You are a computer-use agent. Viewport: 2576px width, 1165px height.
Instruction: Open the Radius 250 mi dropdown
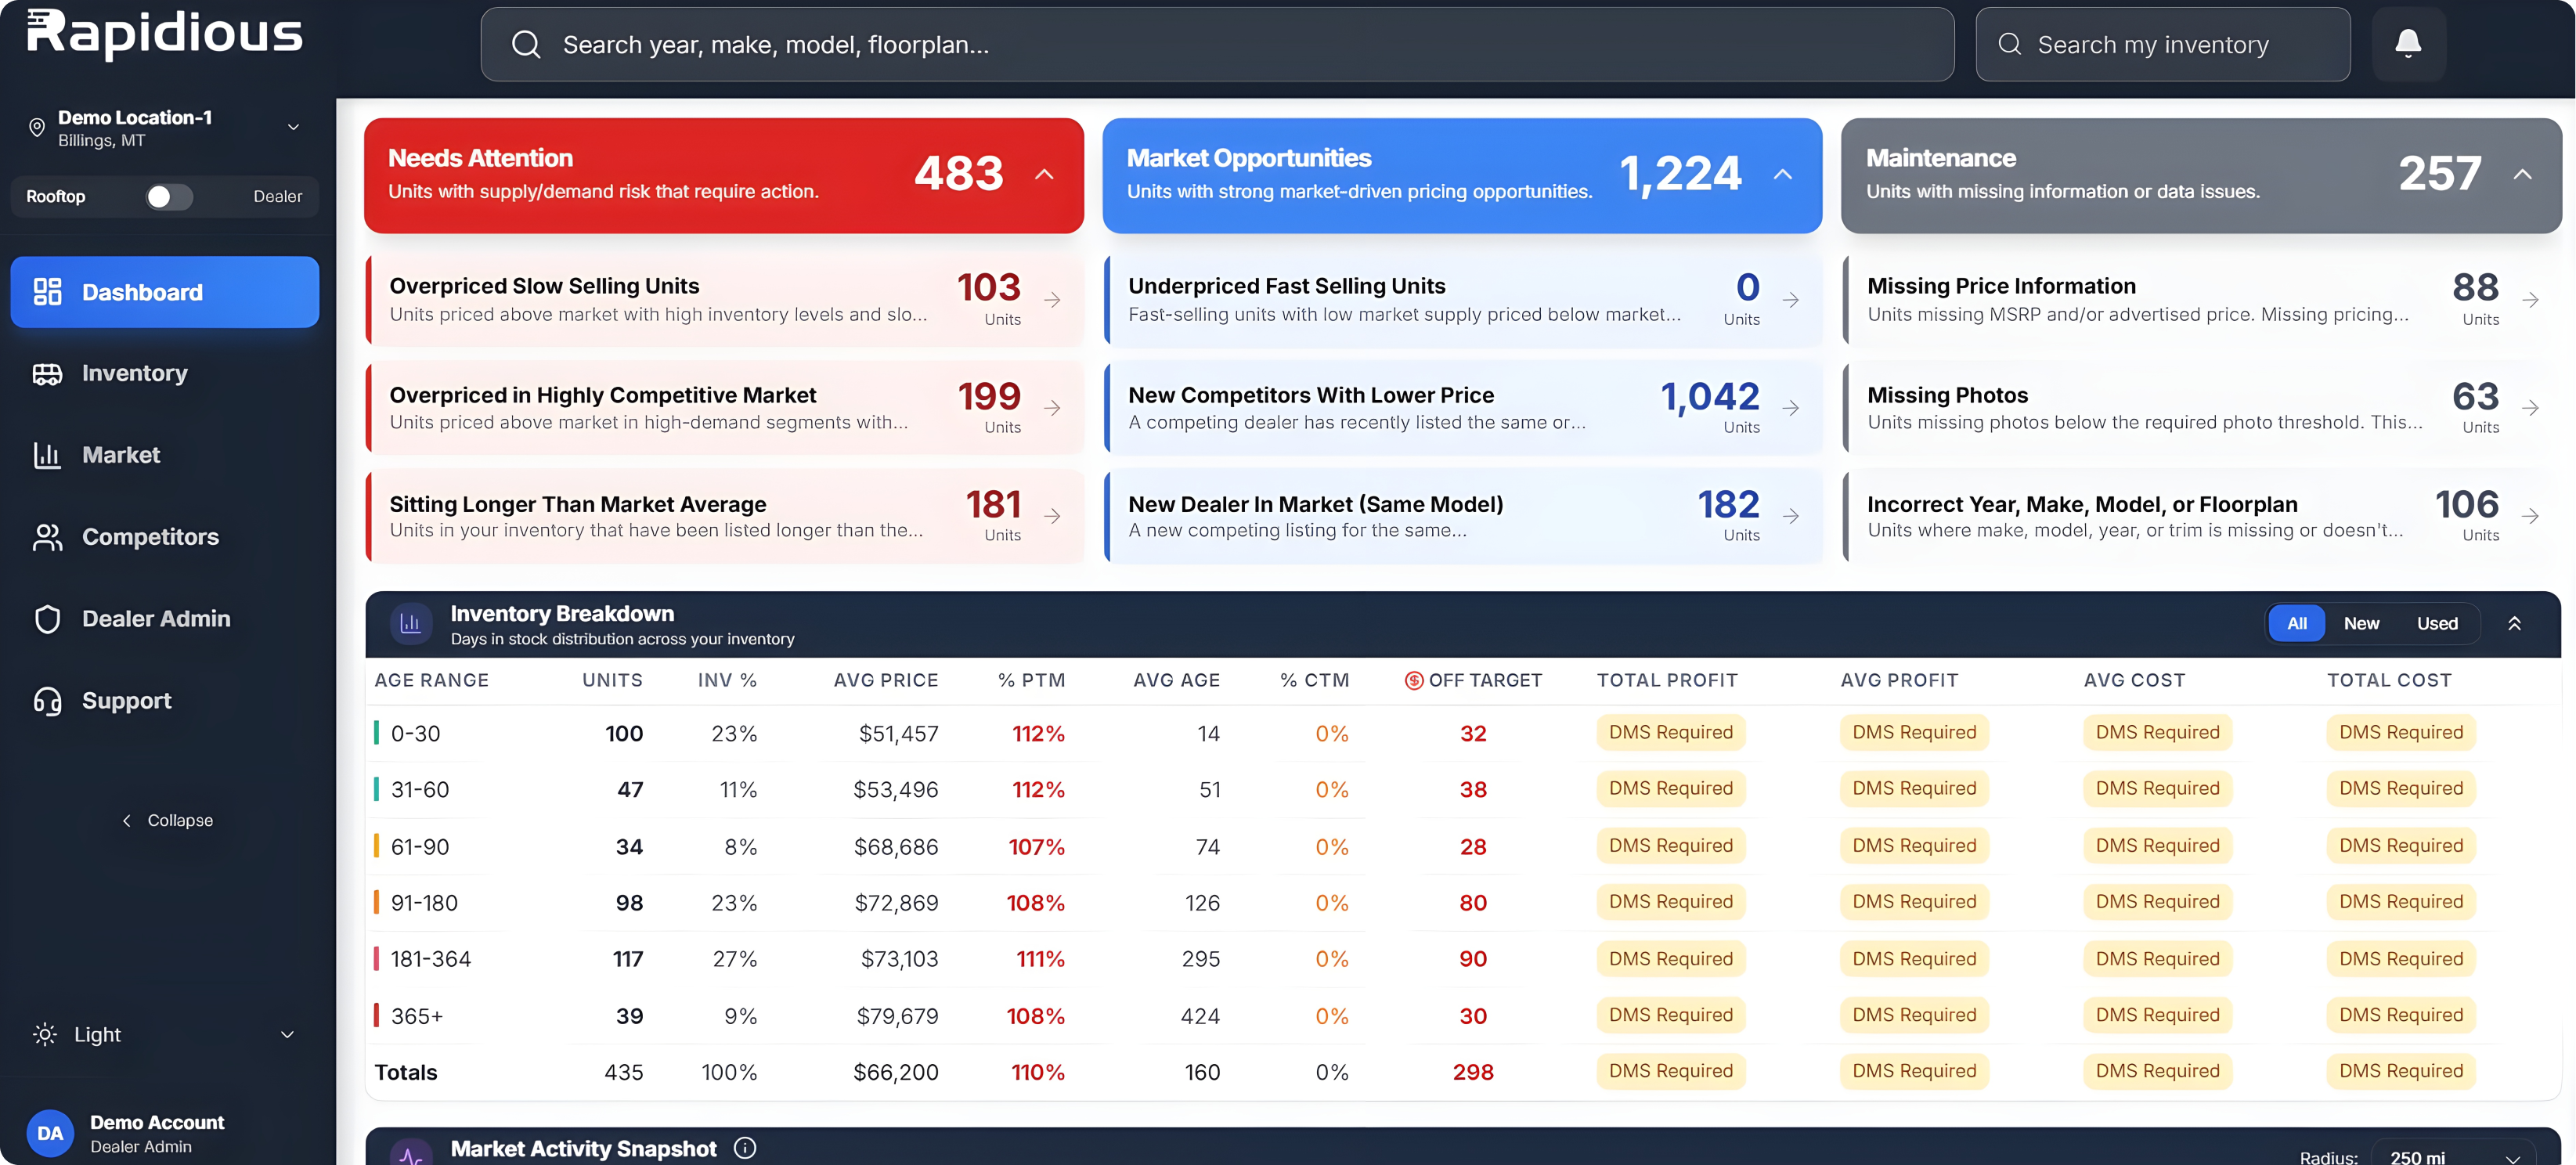click(x=2453, y=1155)
